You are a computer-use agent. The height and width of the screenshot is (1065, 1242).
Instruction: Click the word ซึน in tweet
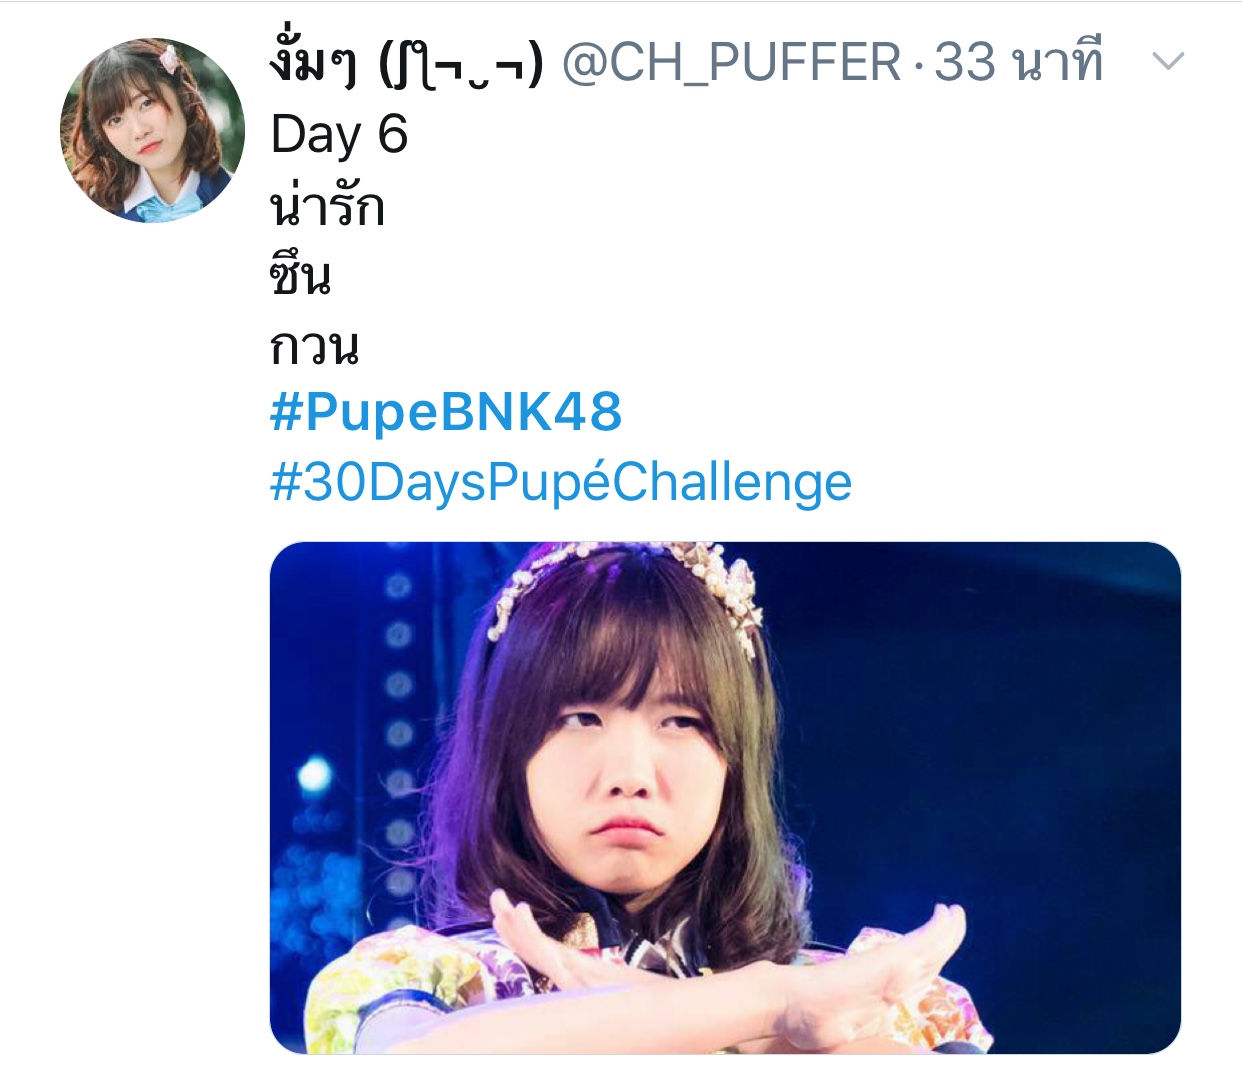tap(300, 274)
